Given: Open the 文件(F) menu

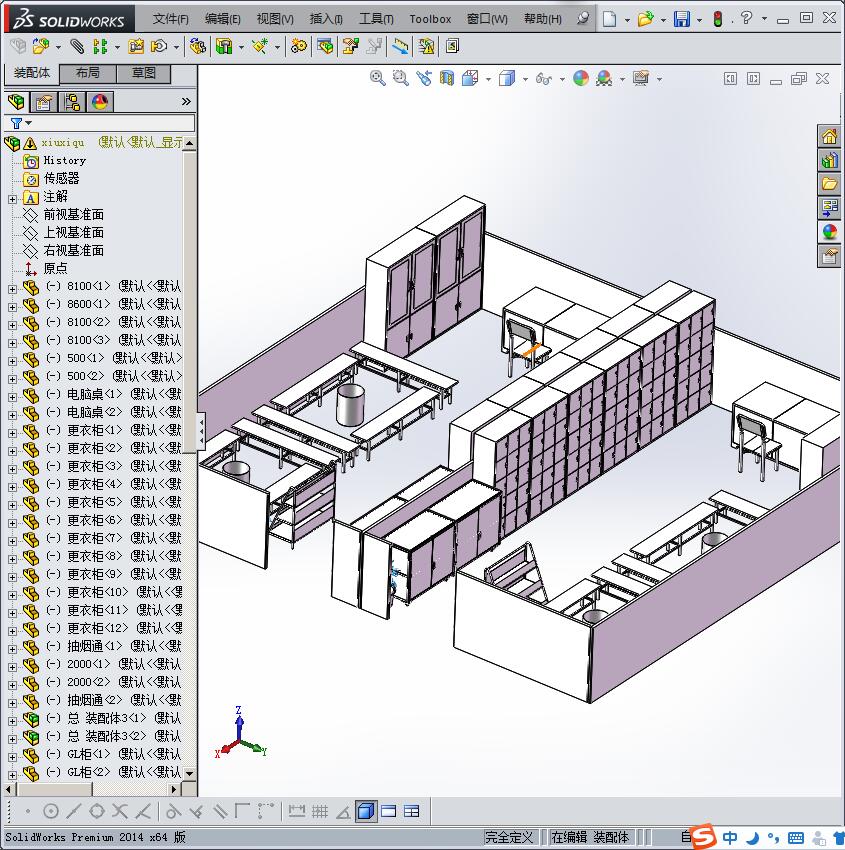Looking at the screenshot, I should [x=171, y=19].
